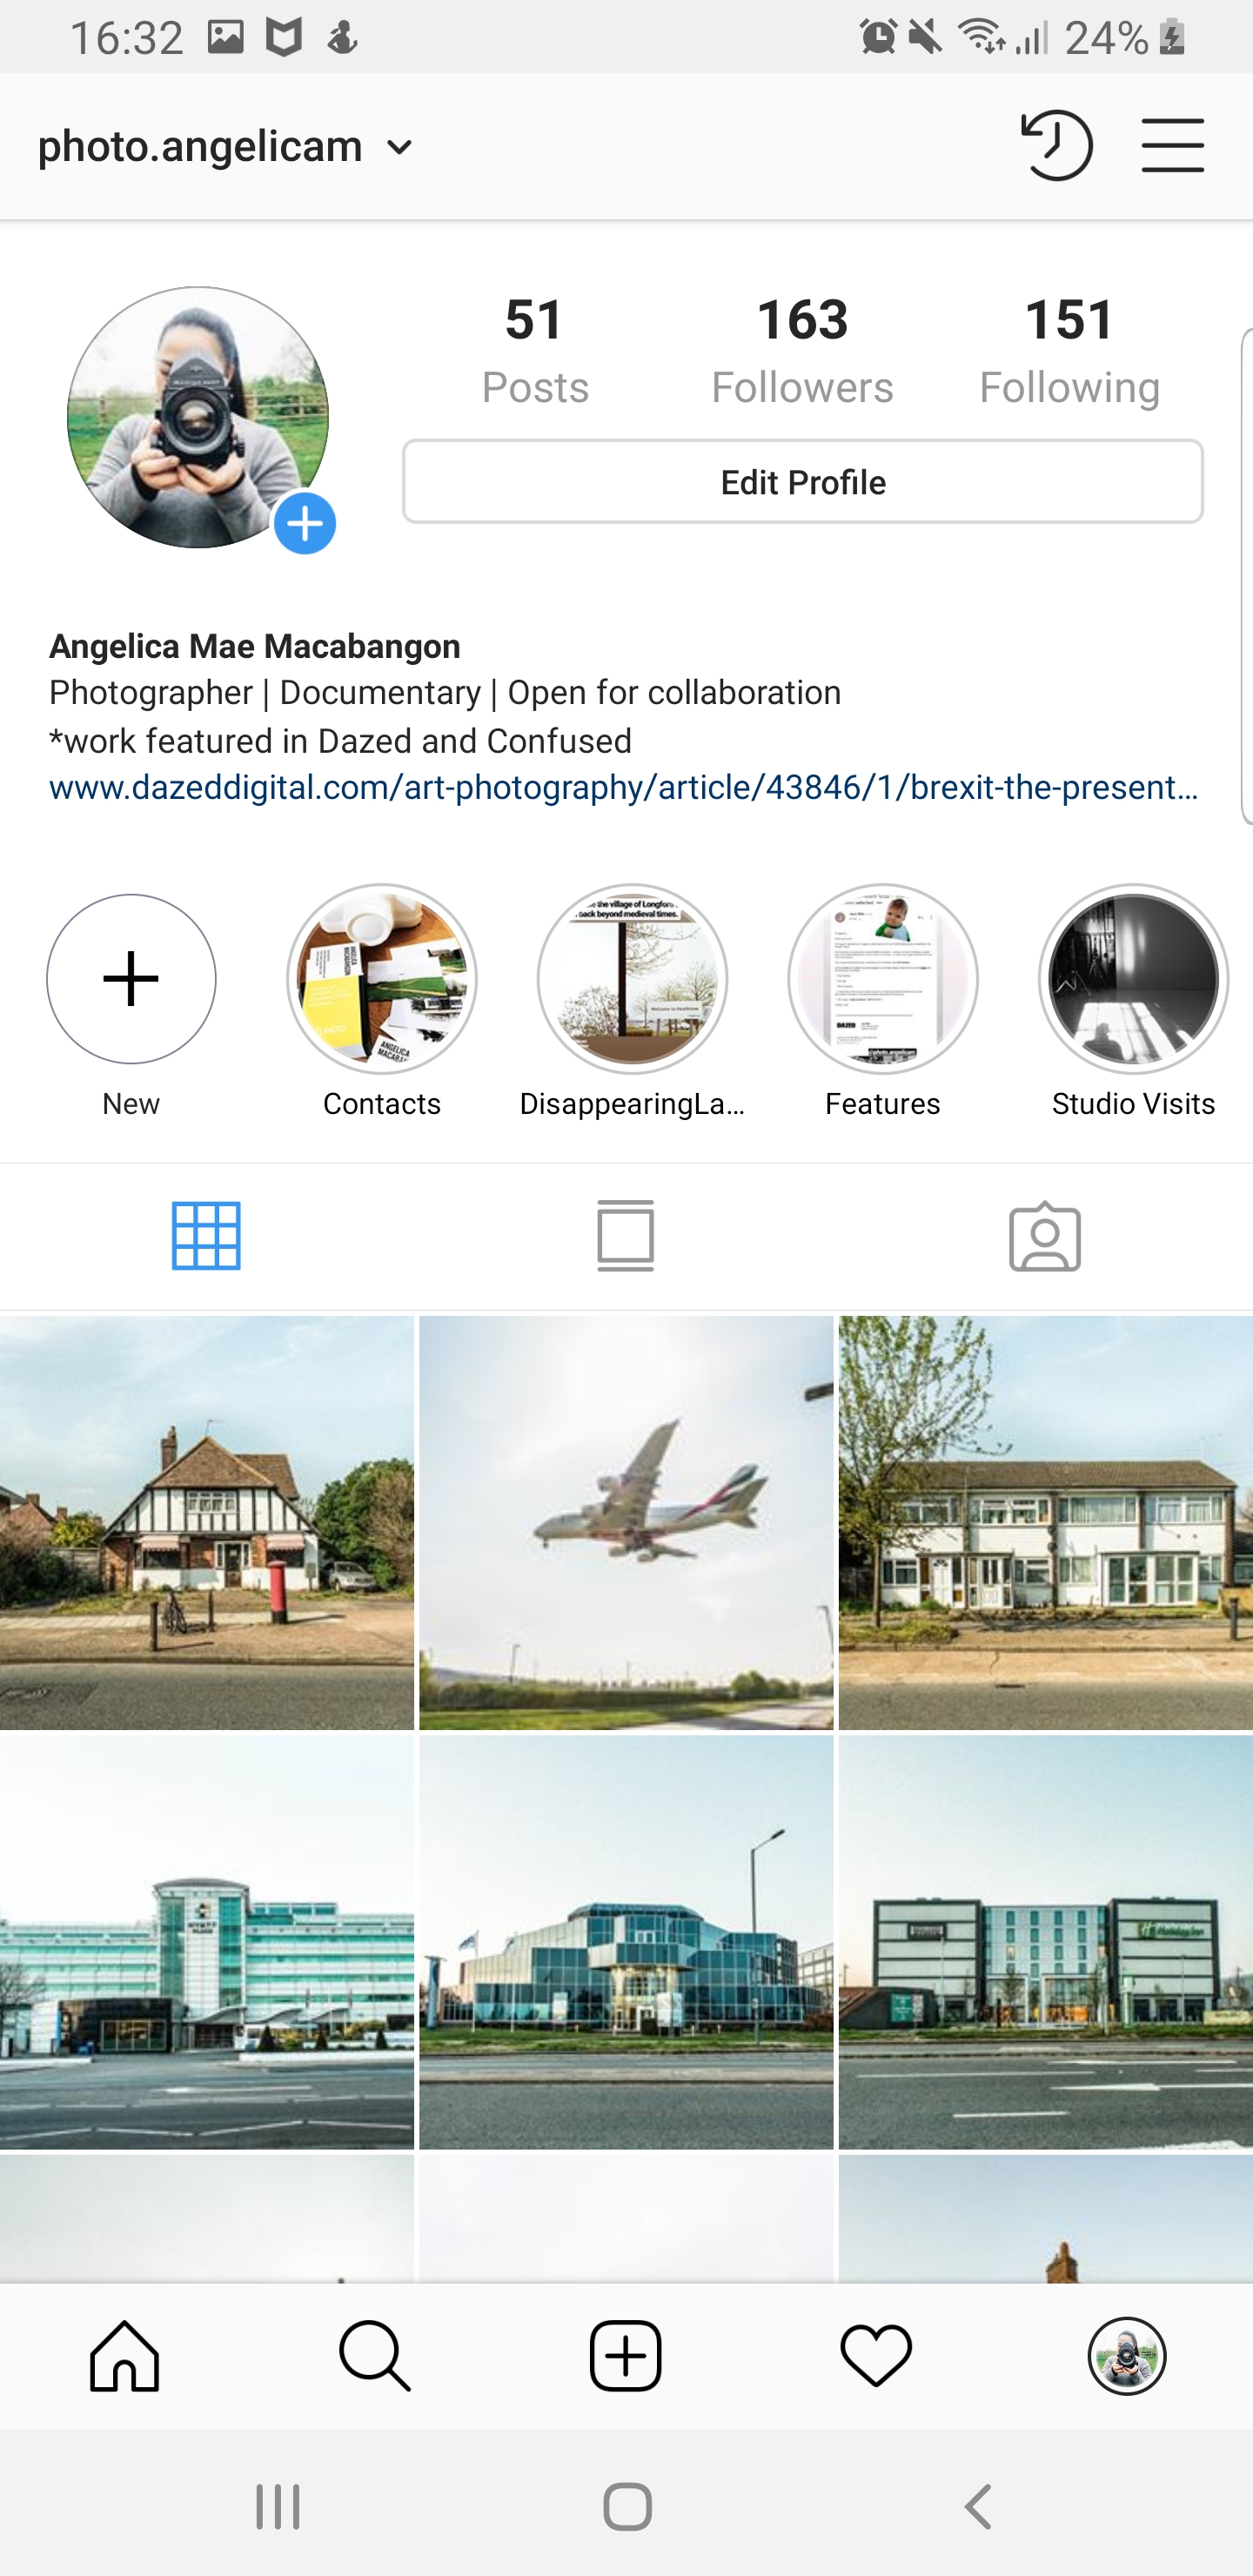Tap the blue plus badge on profile photo
The width and height of the screenshot is (1253, 2576).
coord(305,523)
